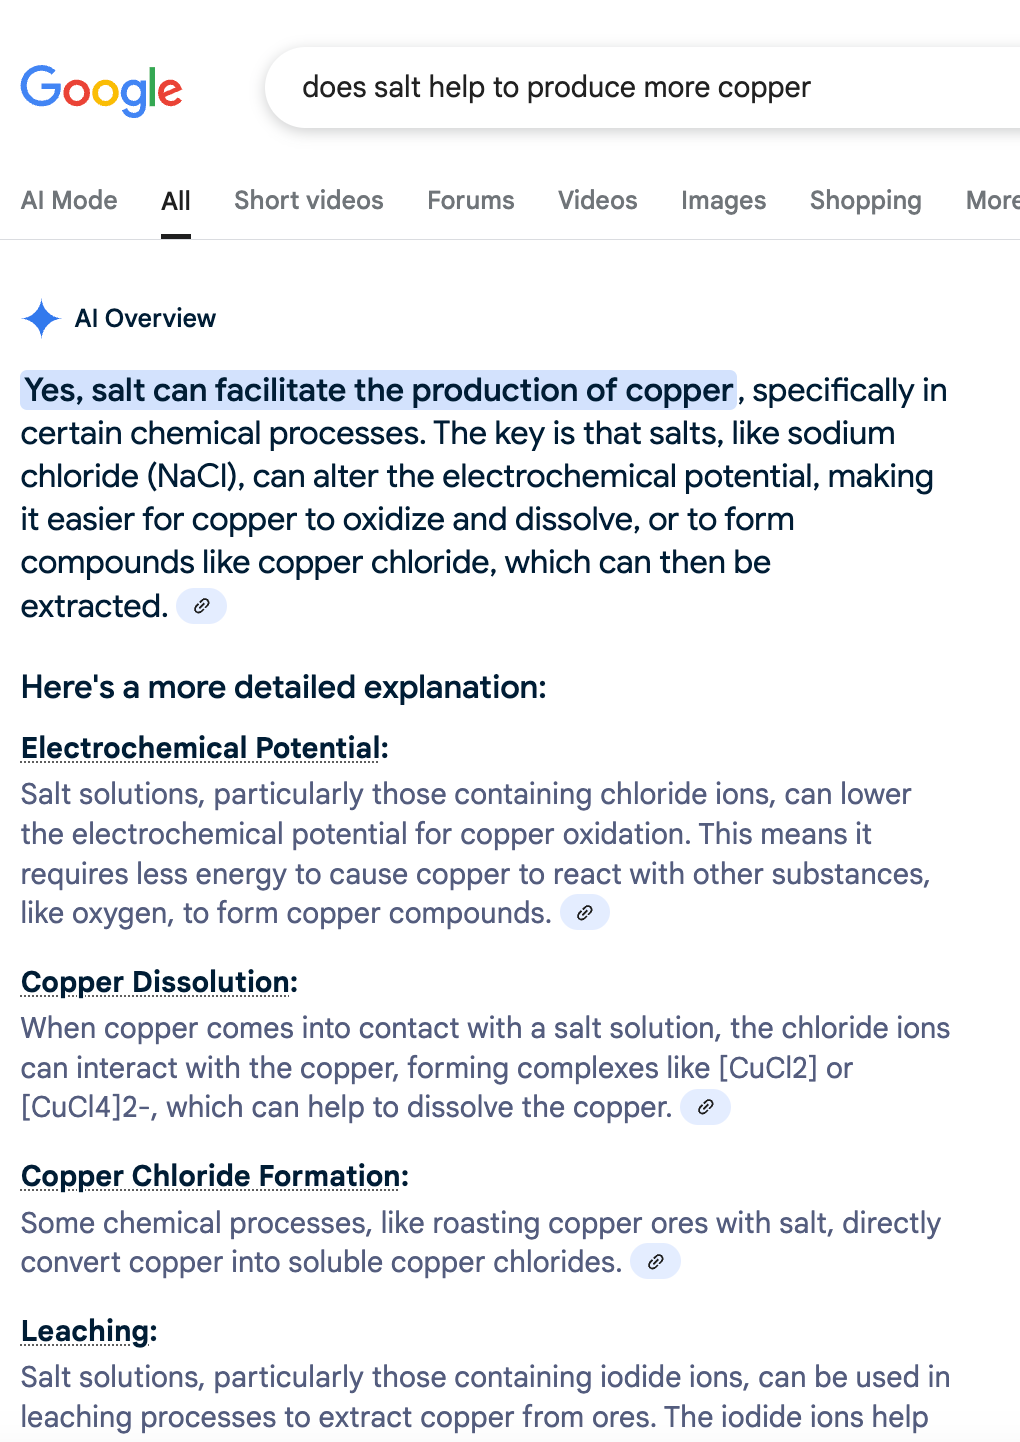Image resolution: width=1020 pixels, height=1442 pixels.
Task: Go to the Forums tab
Action: click(471, 201)
